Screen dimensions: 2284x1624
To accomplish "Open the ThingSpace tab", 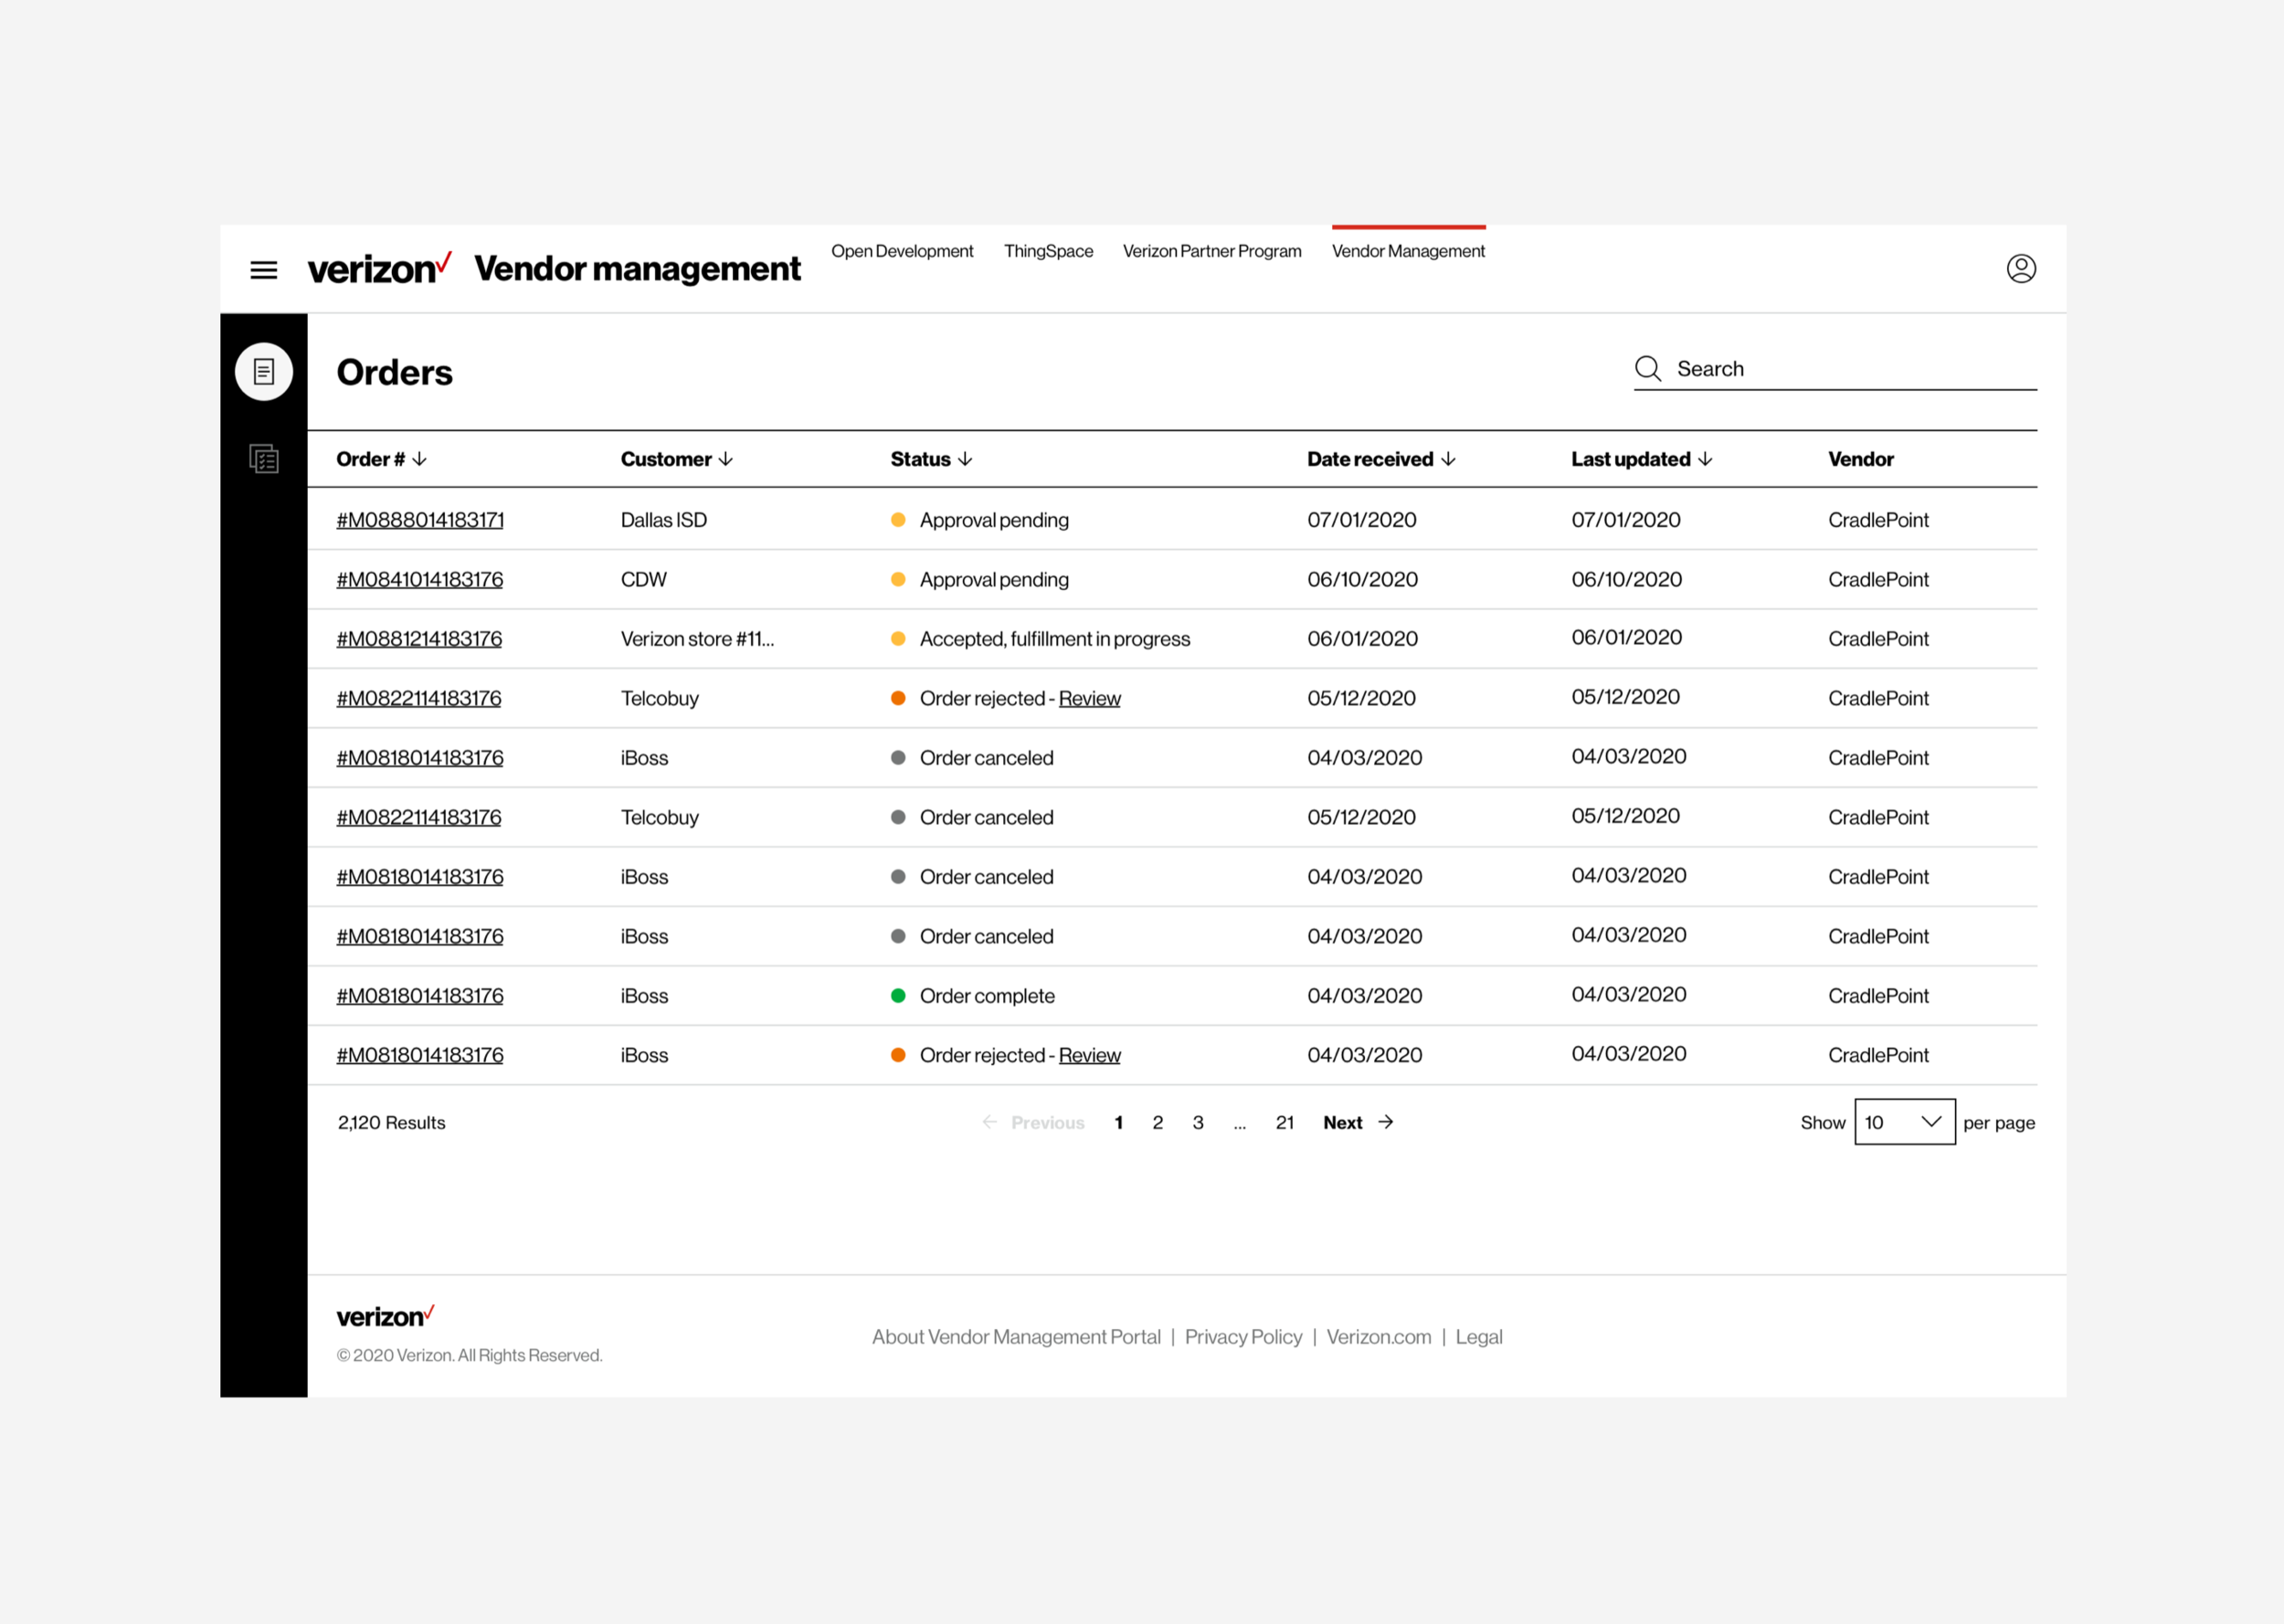I will pyautogui.click(x=1049, y=251).
